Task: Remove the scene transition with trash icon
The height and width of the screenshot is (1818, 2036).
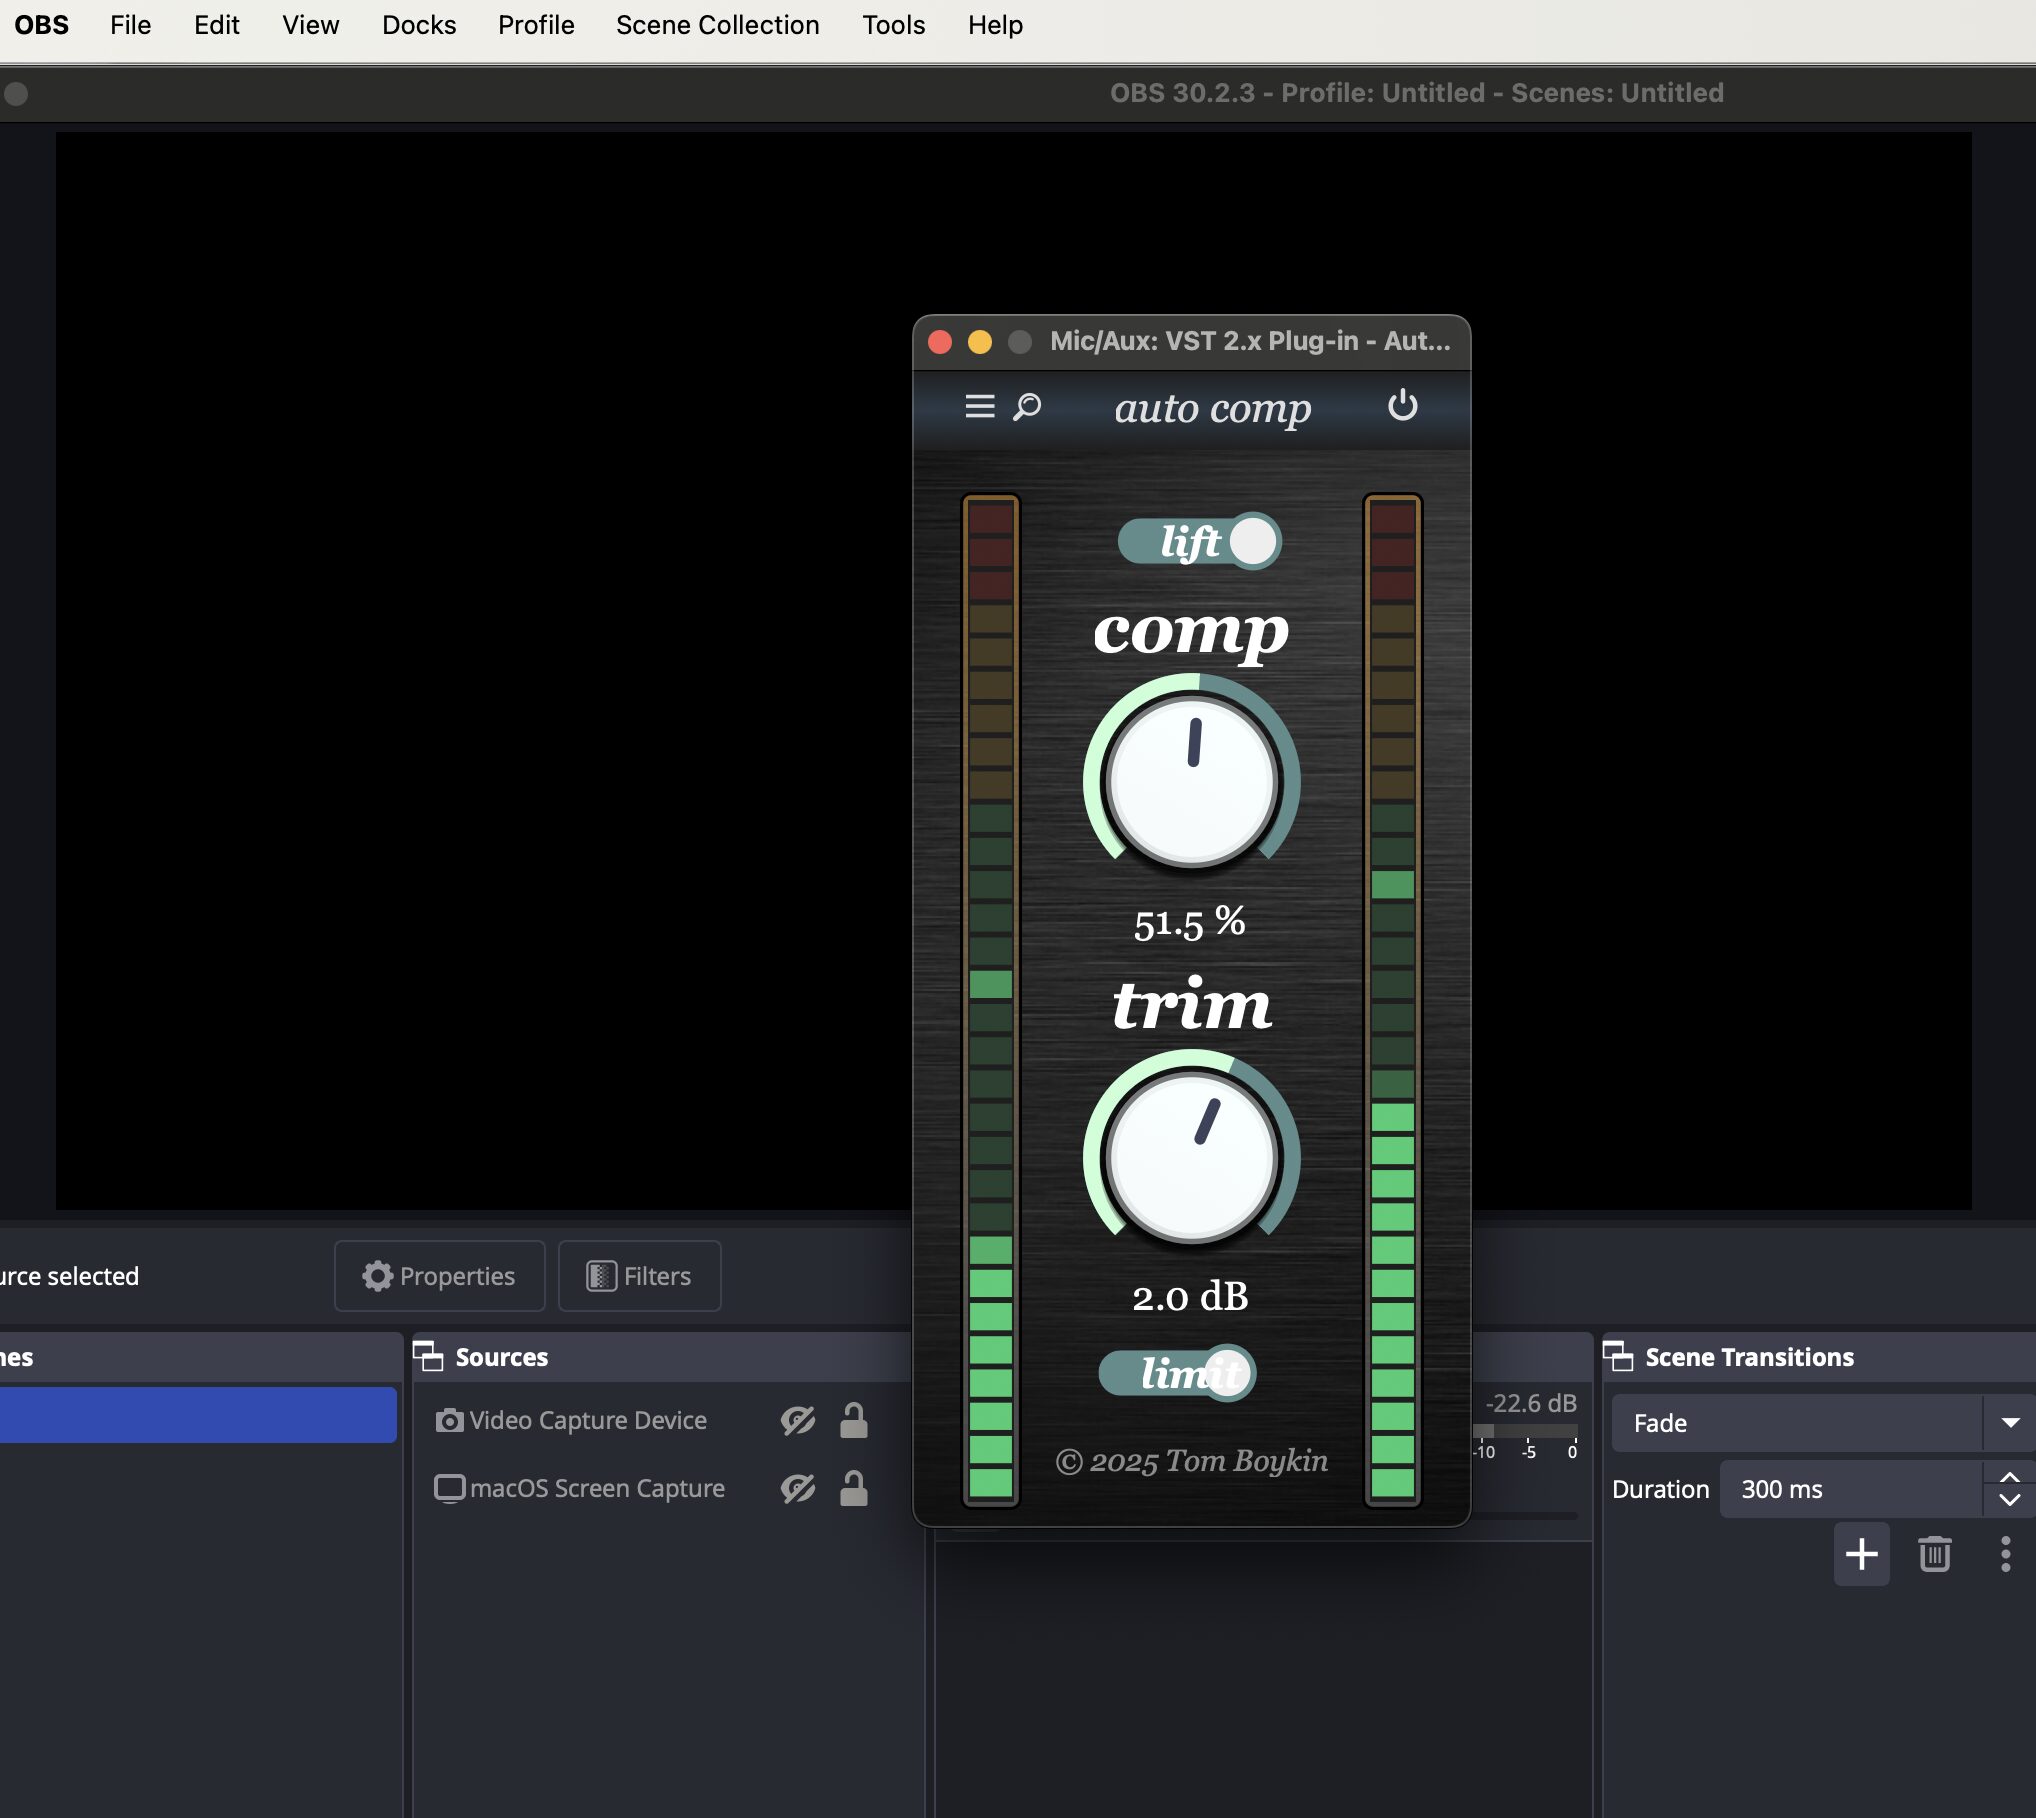Action: (x=1934, y=1554)
